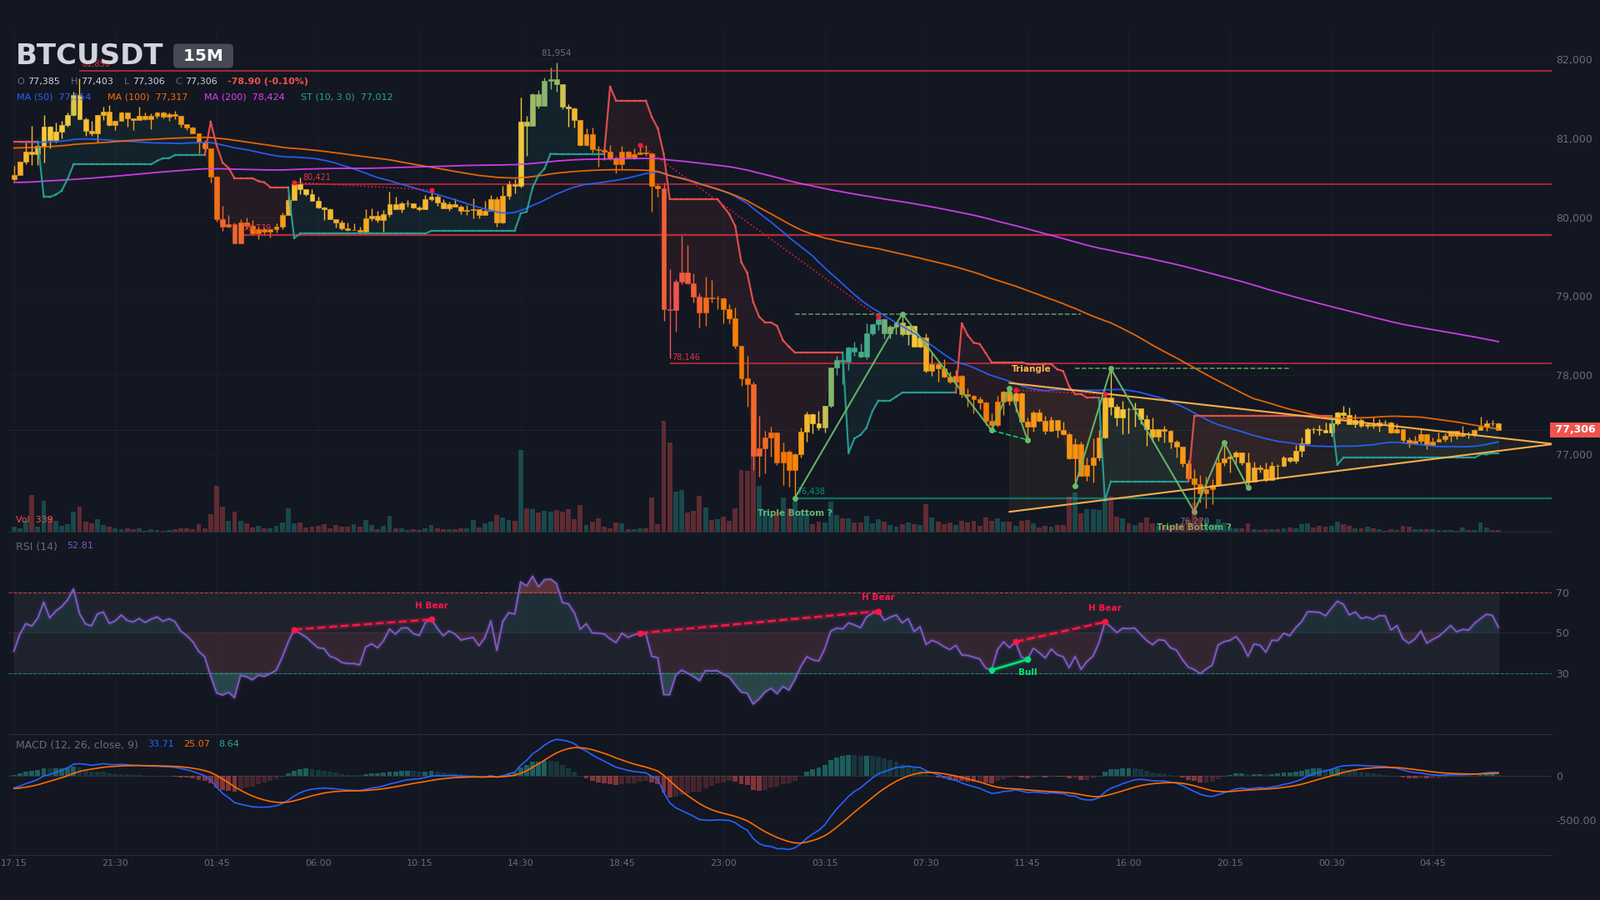Click the RSI 70 axis level
Screen dimensions: 1600x900
[x=1562, y=593]
